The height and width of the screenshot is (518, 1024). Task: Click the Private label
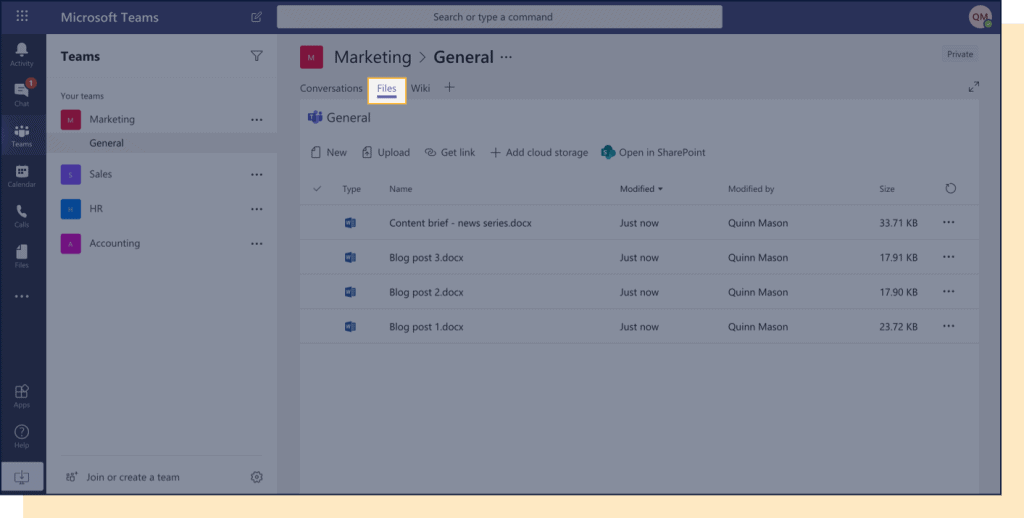pyautogui.click(x=960, y=54)
